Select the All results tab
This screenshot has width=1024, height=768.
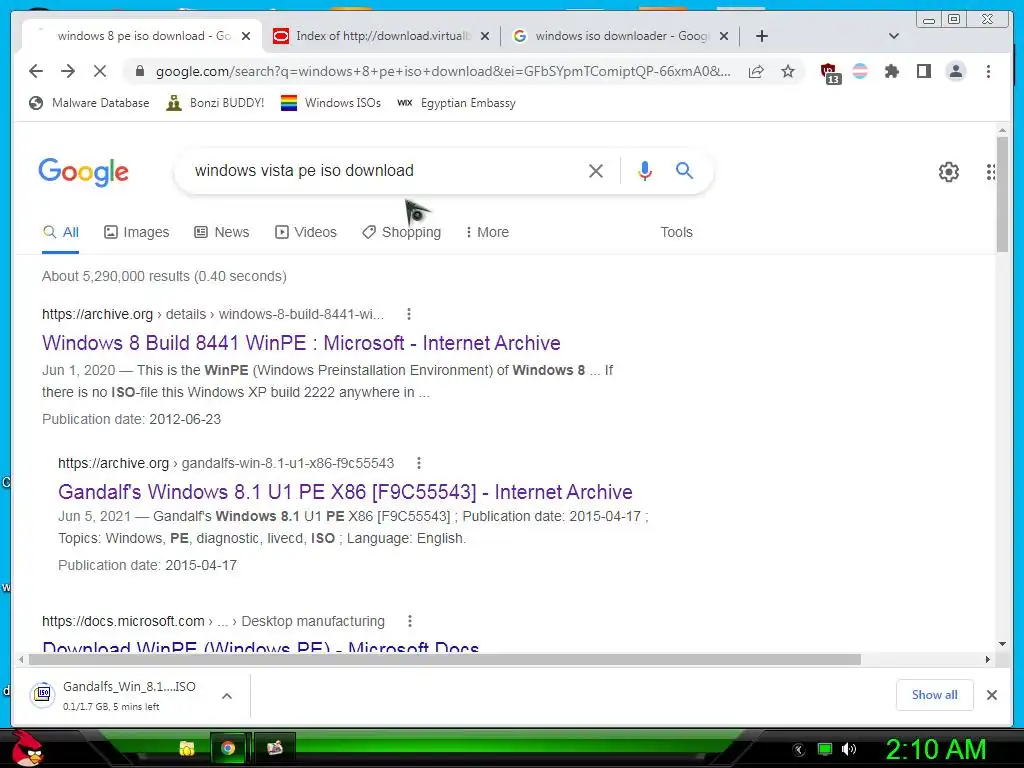(61, 232)
